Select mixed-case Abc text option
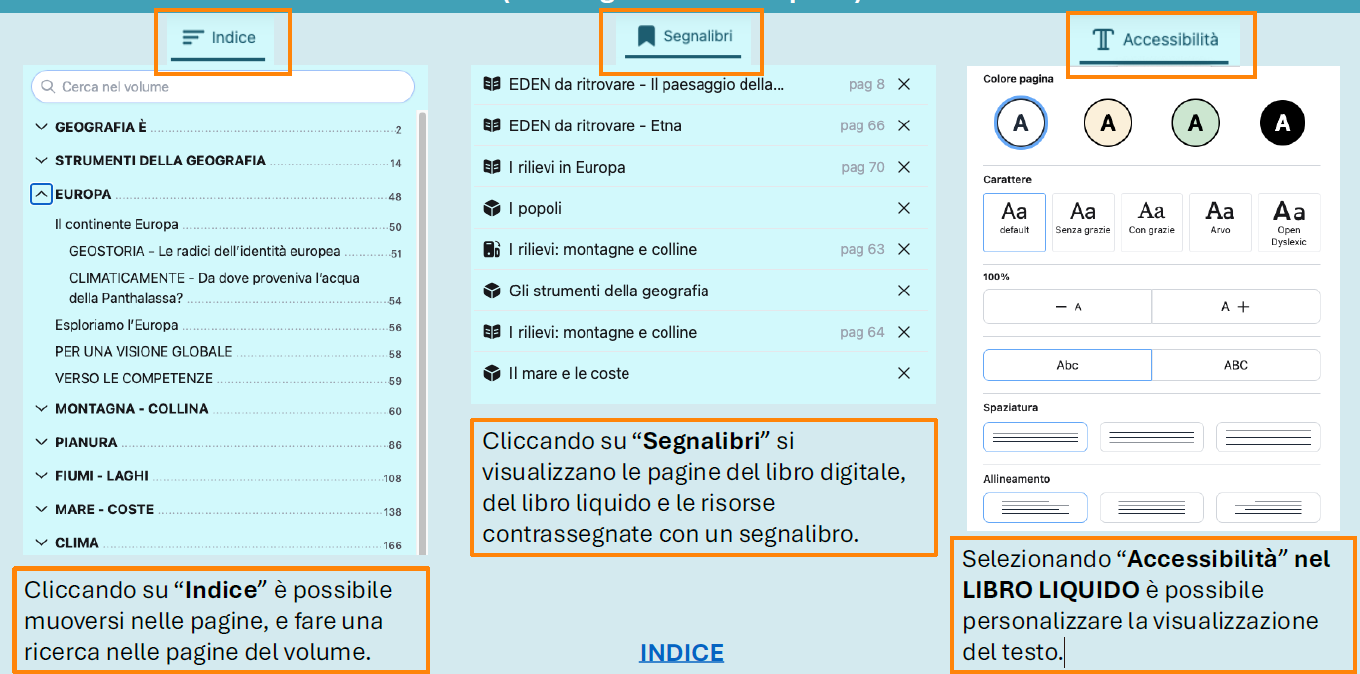 click(1068, 365)
